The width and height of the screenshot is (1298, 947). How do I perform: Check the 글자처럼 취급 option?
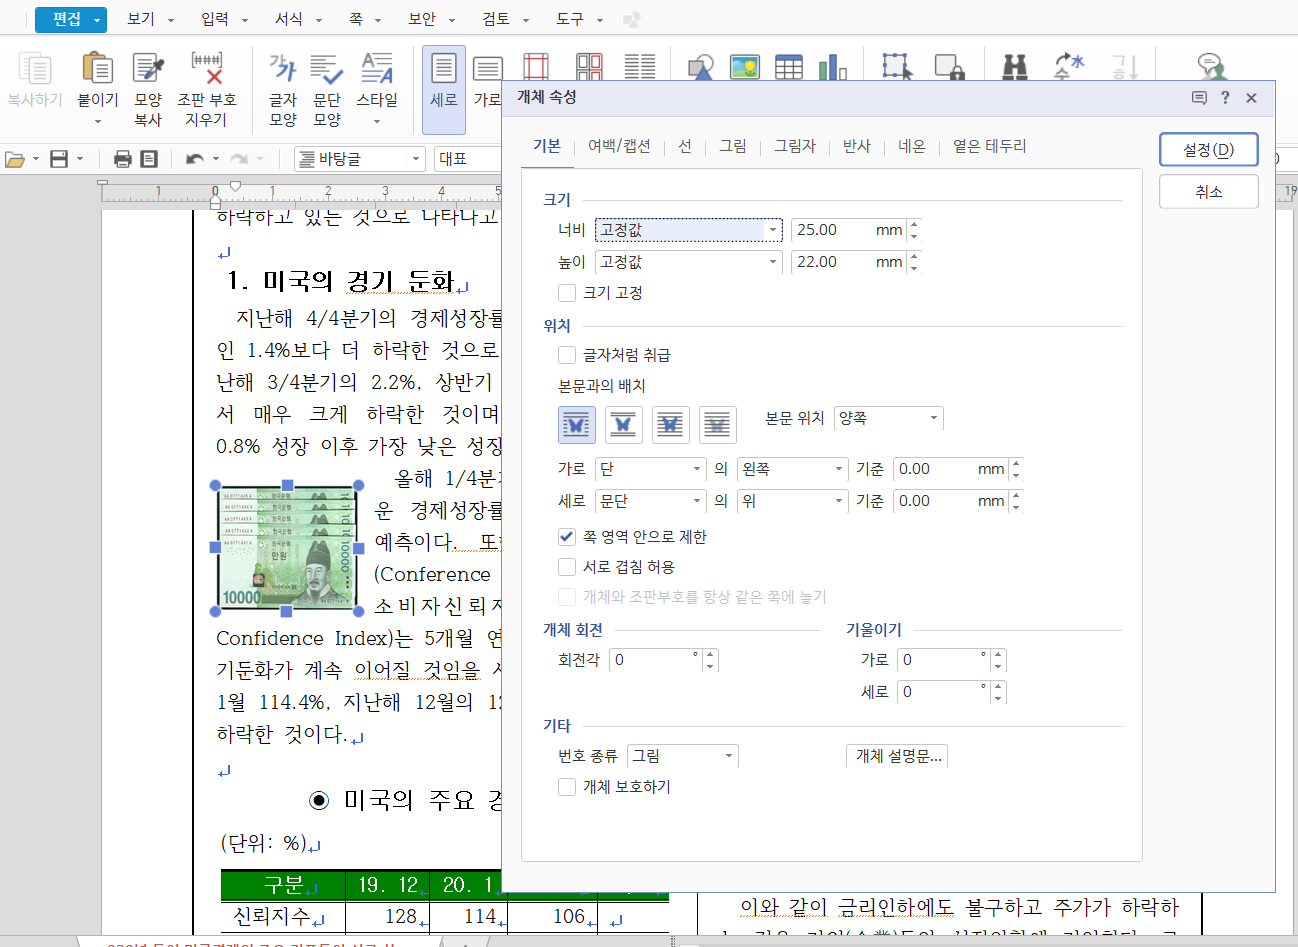[x=567, y=355]
